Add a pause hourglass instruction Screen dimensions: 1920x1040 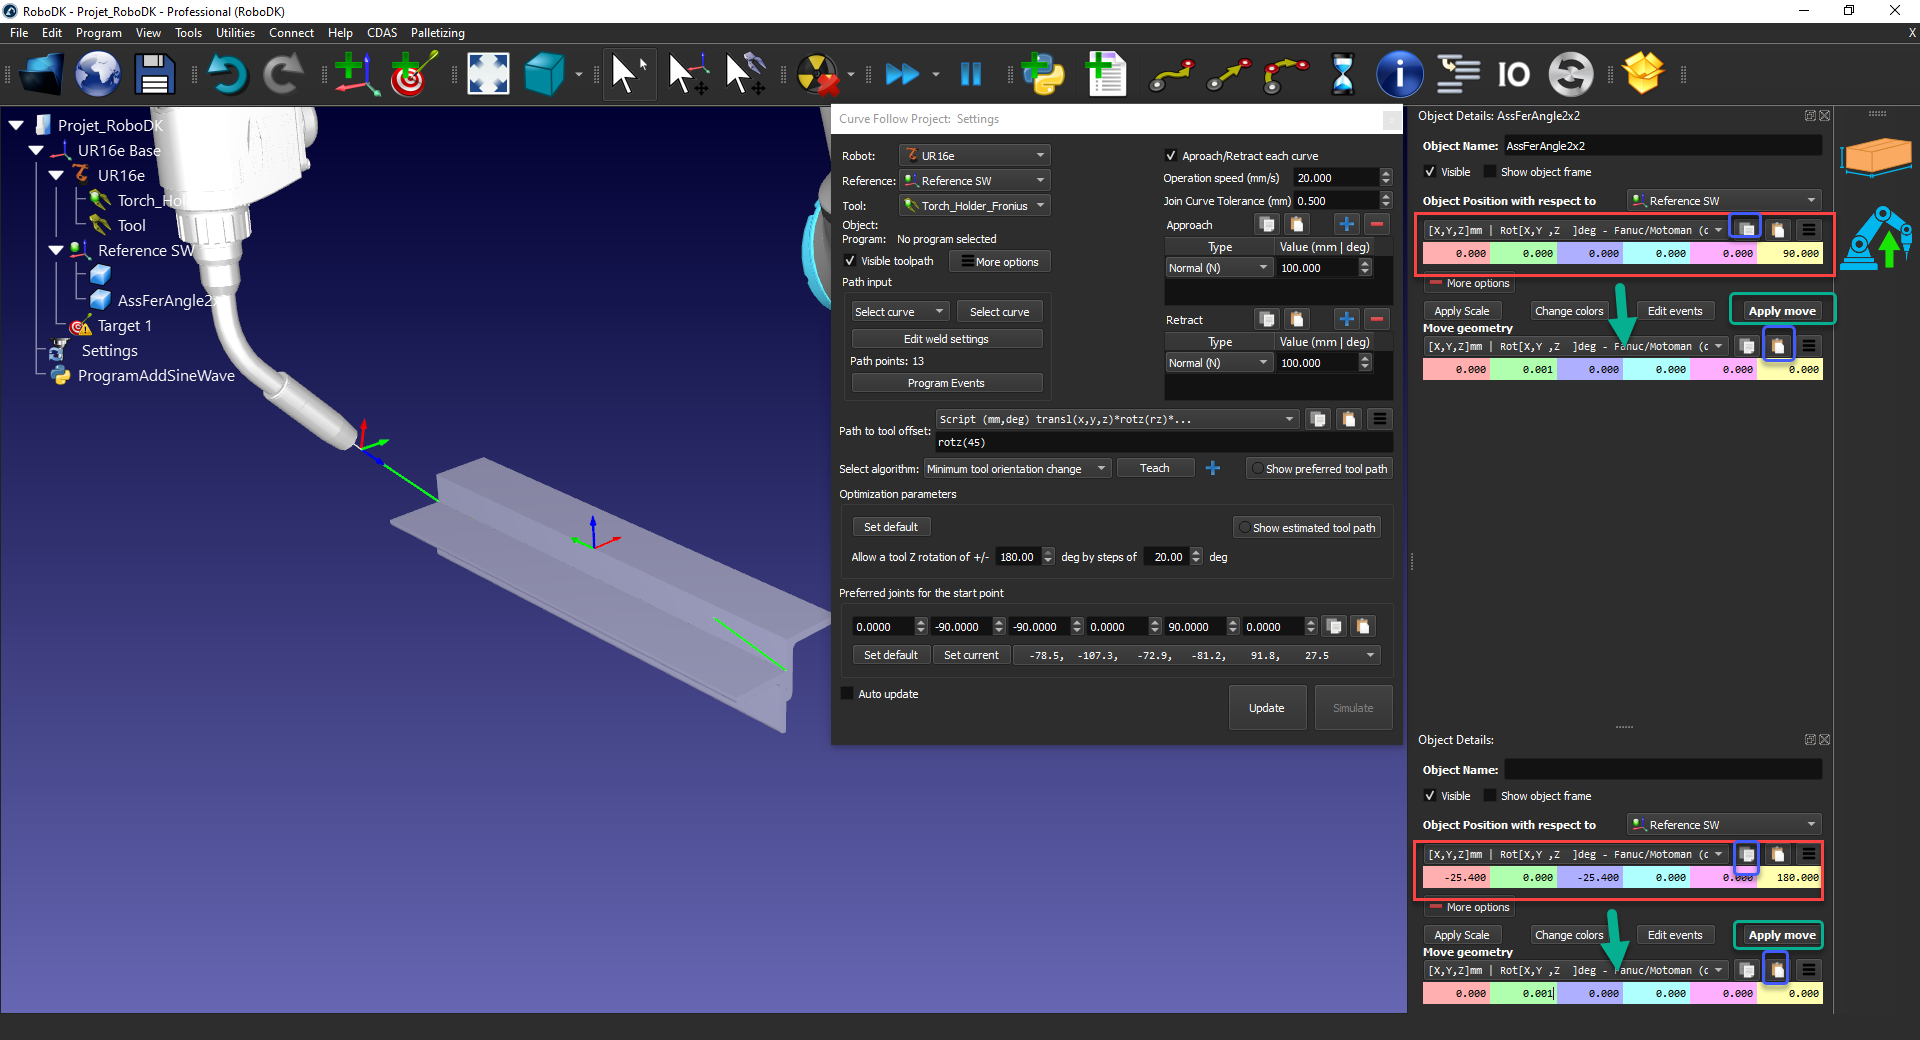click(1343, 75)
